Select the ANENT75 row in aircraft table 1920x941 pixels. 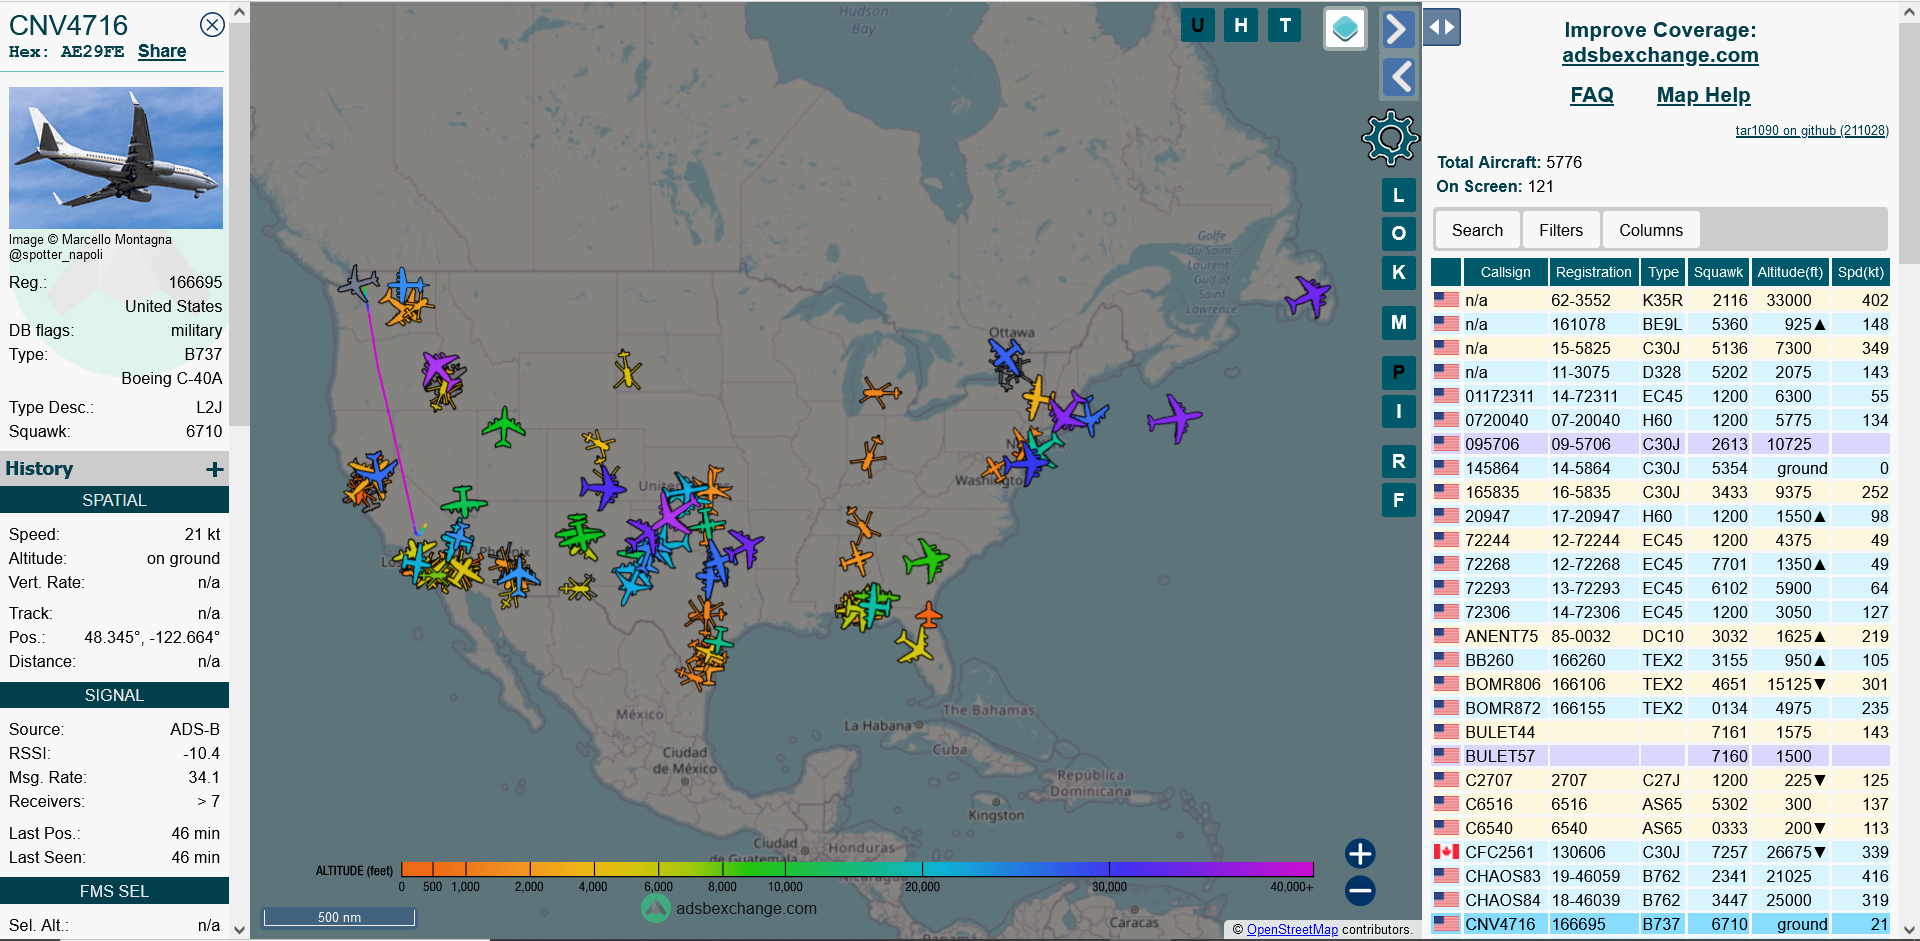[x=1660, y=636]
